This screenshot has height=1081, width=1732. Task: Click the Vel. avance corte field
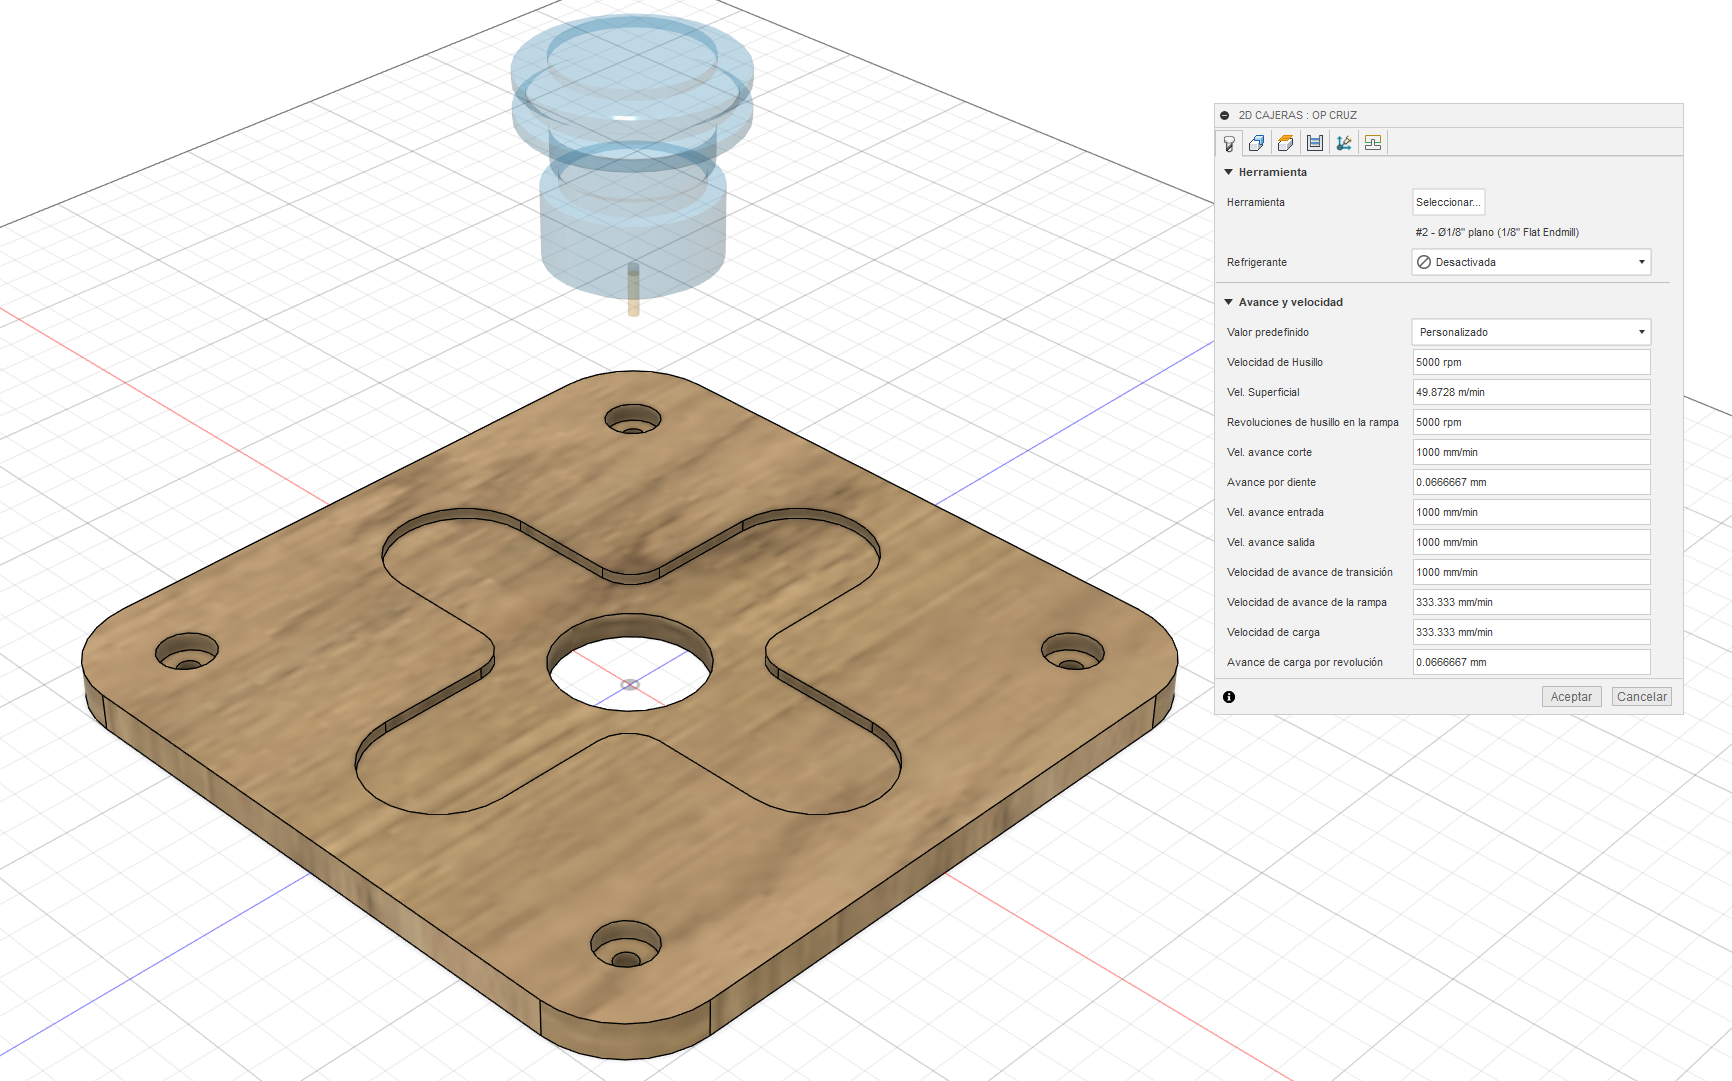tap(1531, 452)
